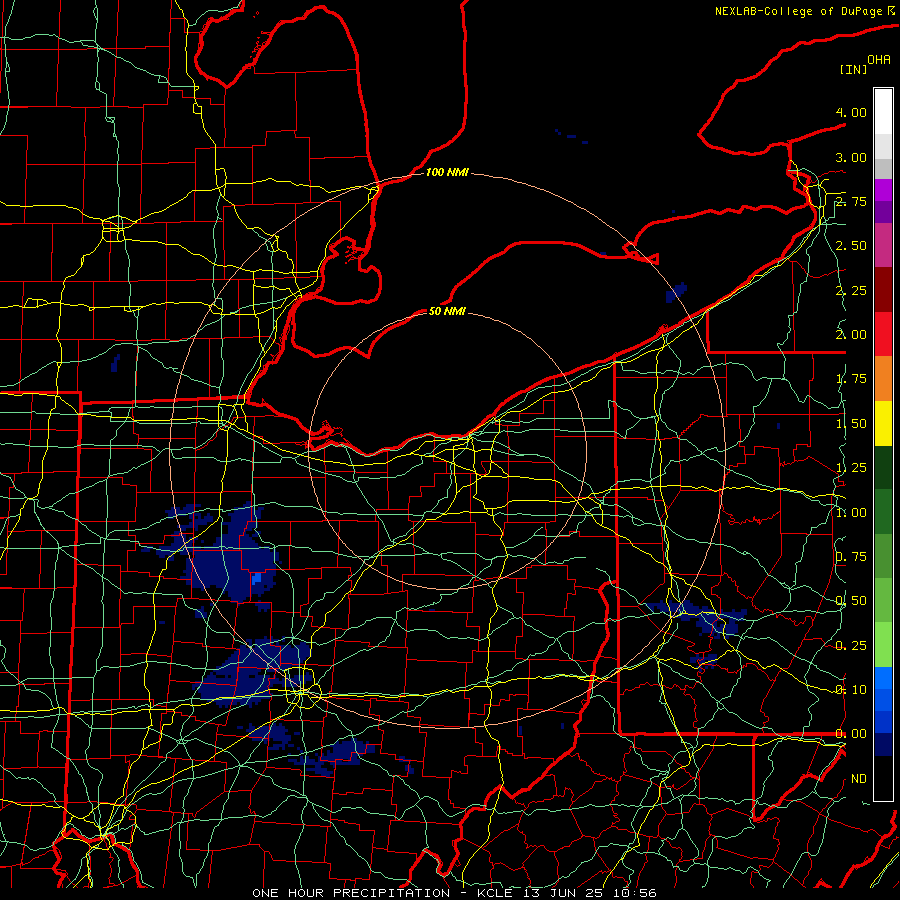Click the light blue precipitation pixel cluster
The width and height of the screenshot is (900, 900).
pyautogui.click(x=257, y=578)
